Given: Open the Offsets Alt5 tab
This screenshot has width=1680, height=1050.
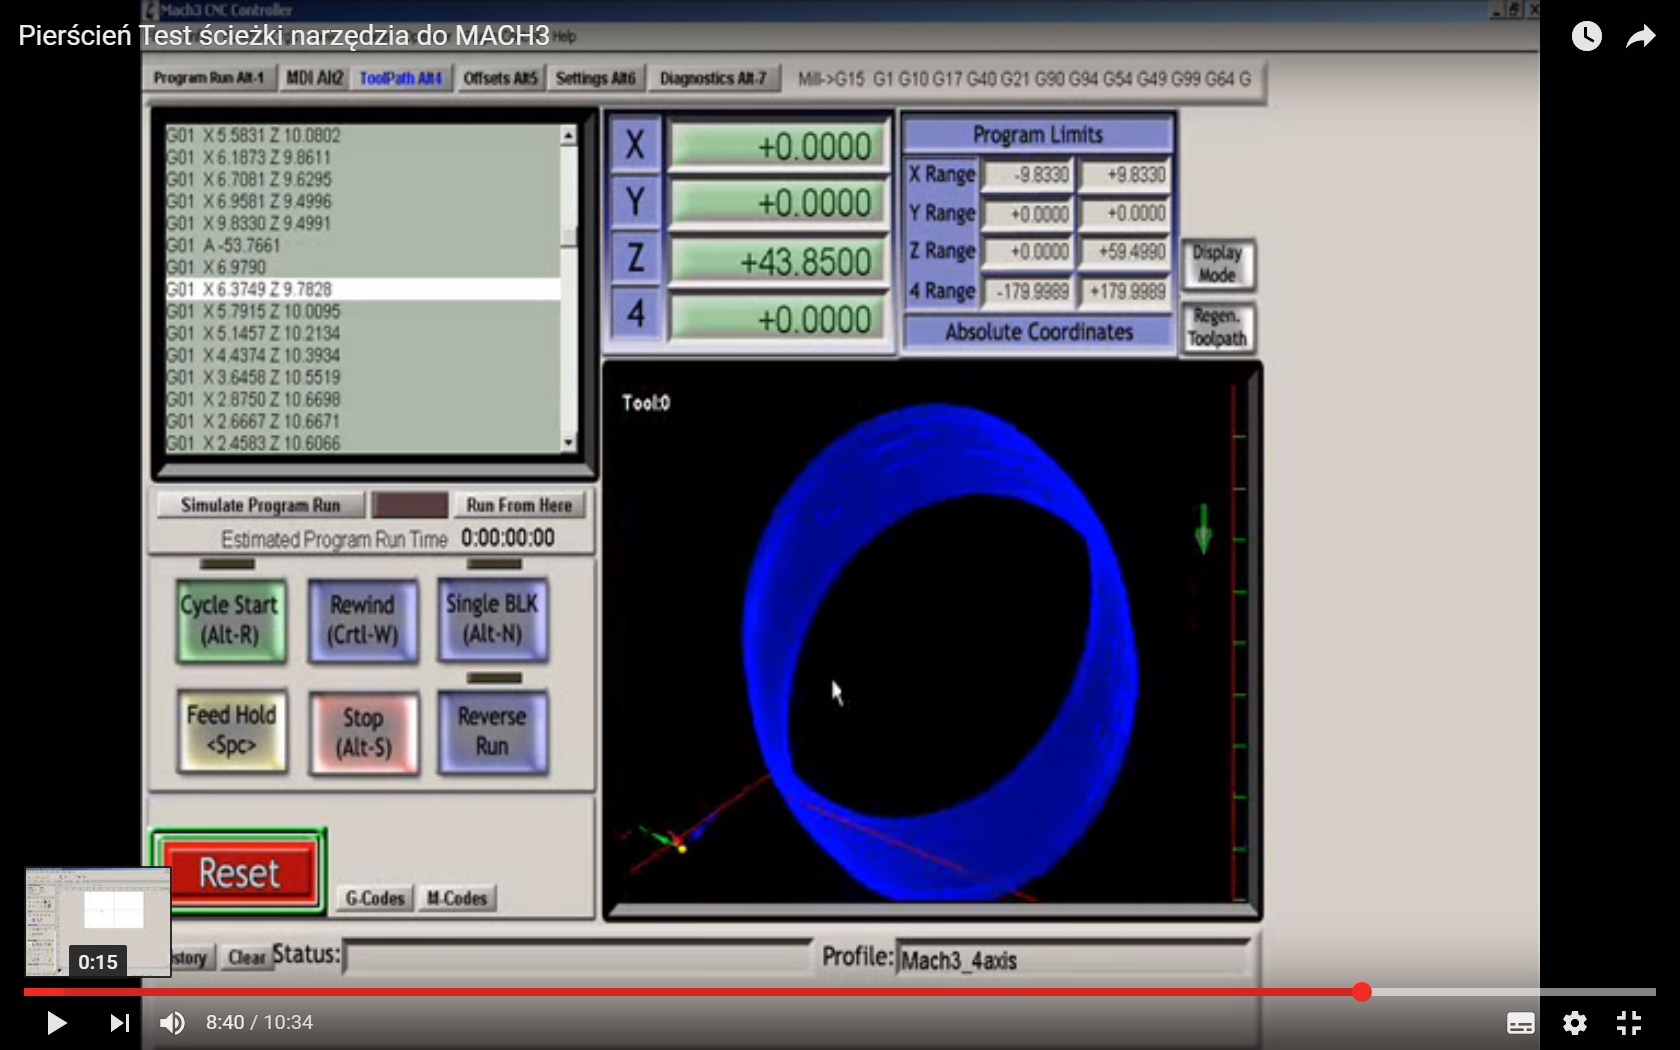Looking at the screenshot, I should point(500,78).
